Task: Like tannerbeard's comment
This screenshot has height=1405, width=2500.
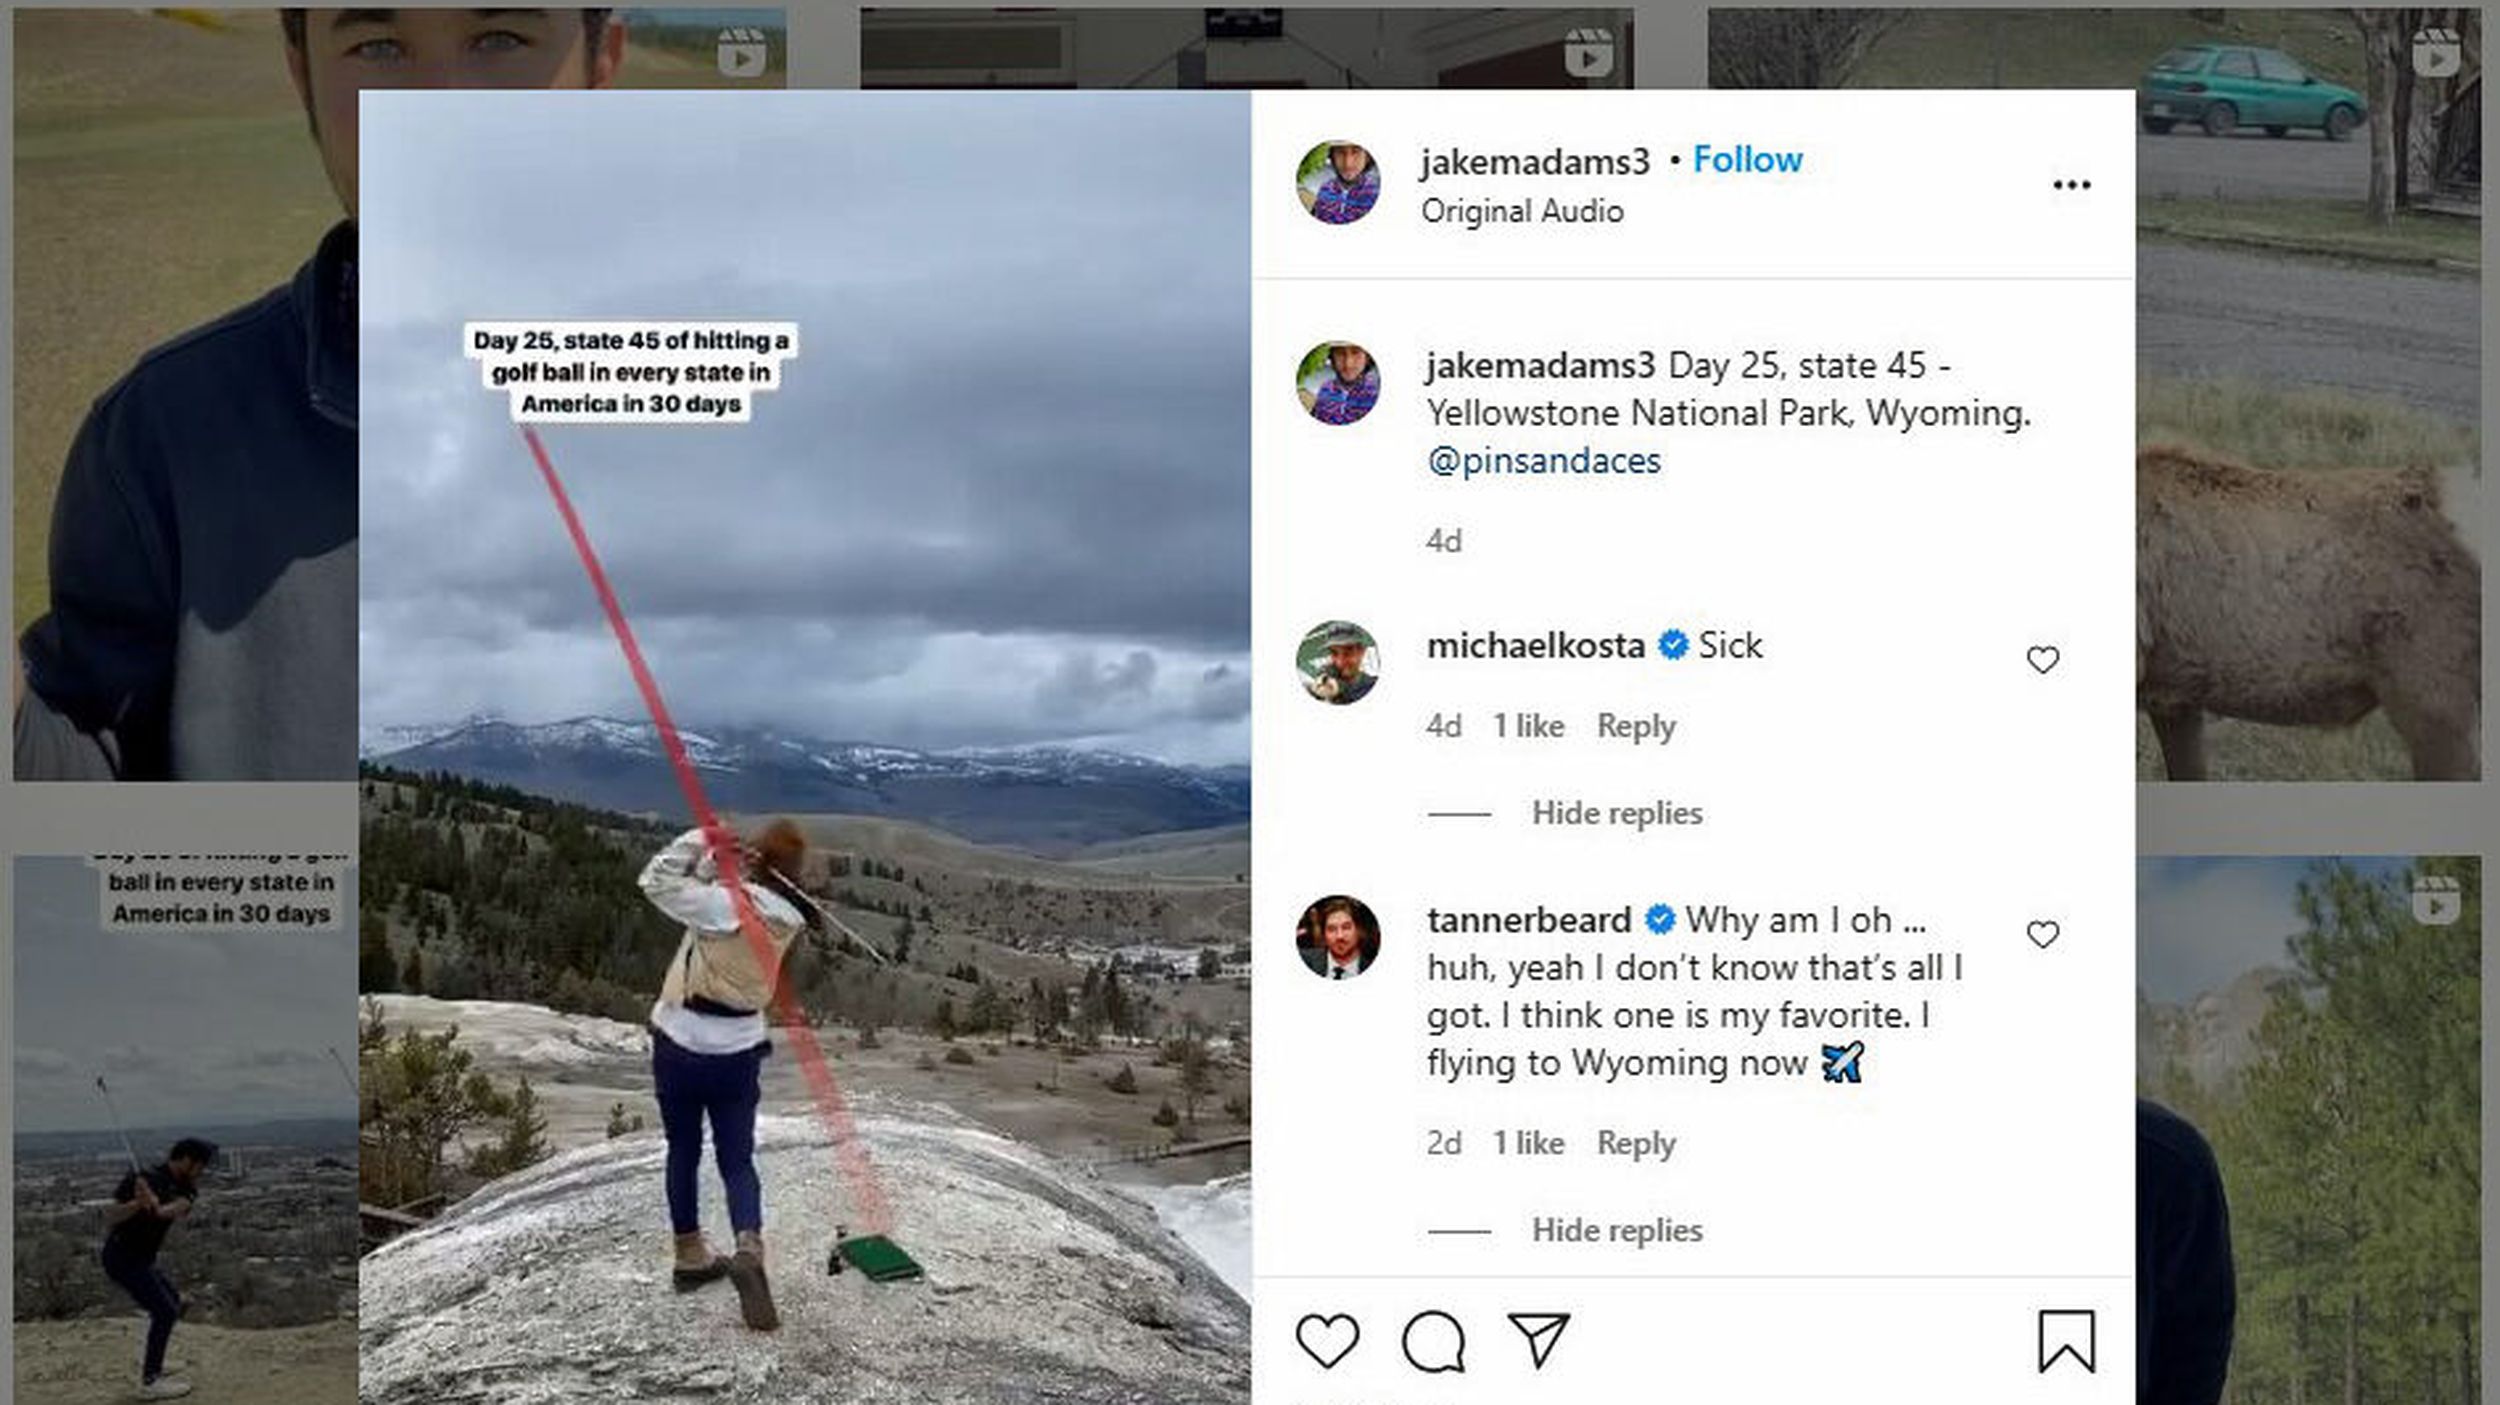Action: 2042,934
